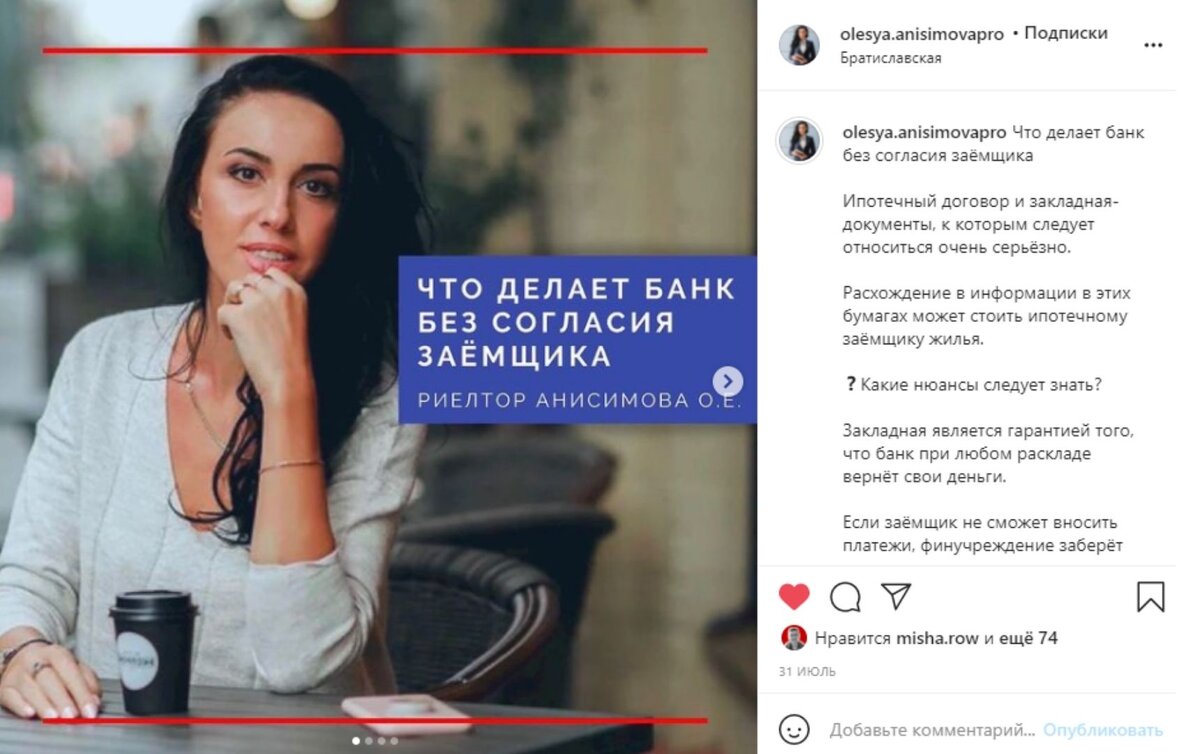Share post with paper plane icon
1200x754 pixels.
pyautogui.click(x=896, y=596)
